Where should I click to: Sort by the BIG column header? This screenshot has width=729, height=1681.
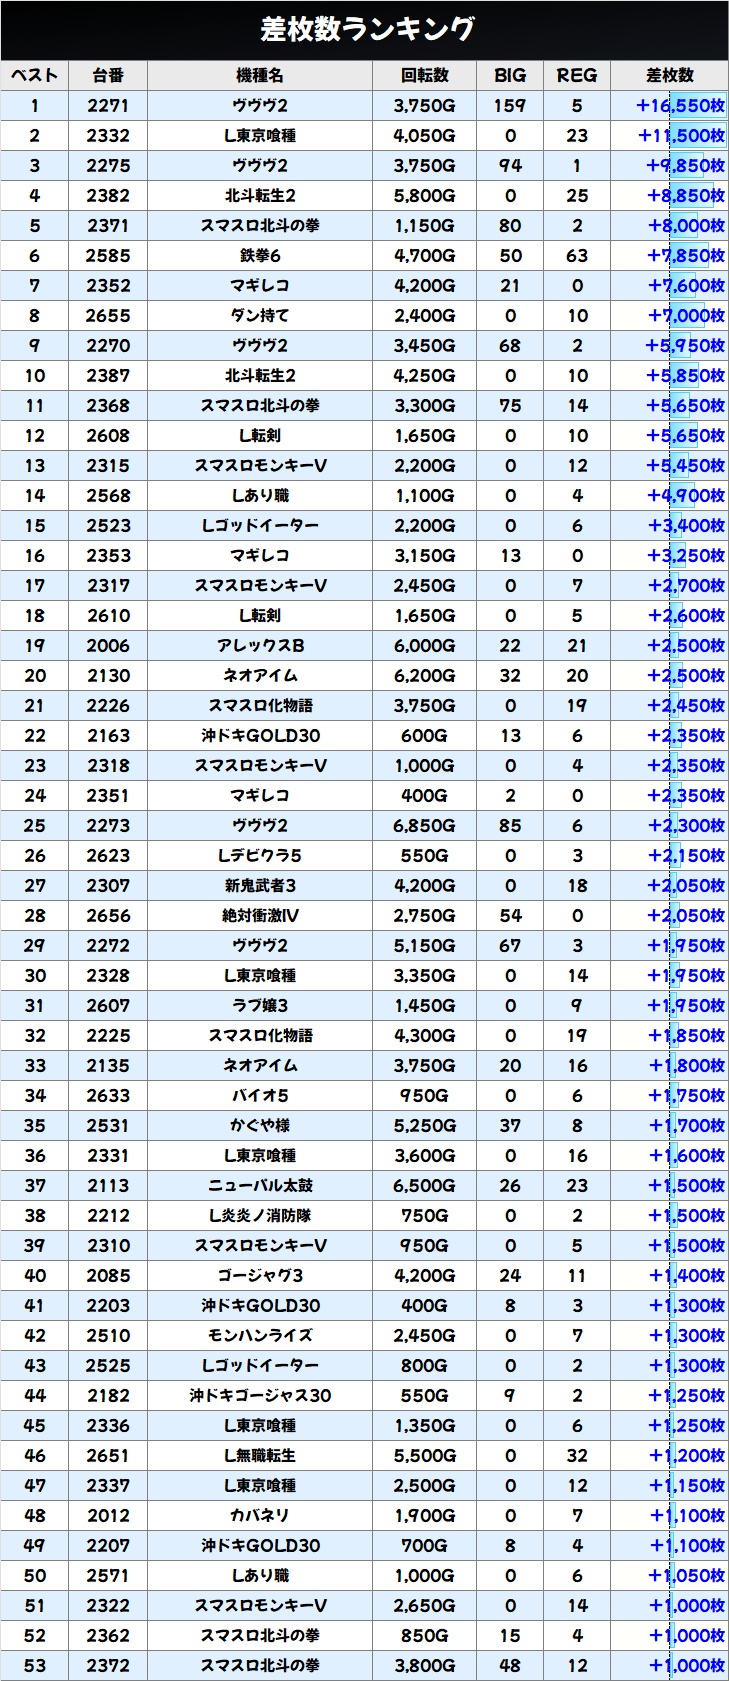pos(510,76)
